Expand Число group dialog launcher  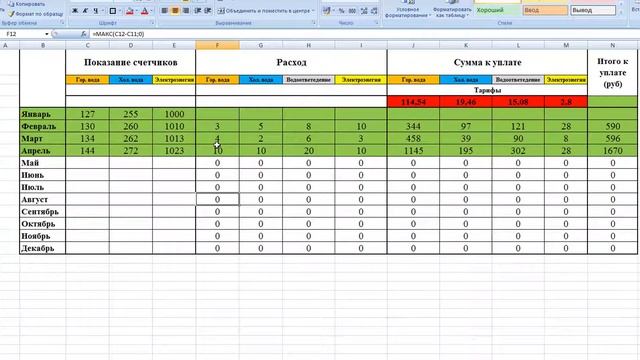coord(376,23)
